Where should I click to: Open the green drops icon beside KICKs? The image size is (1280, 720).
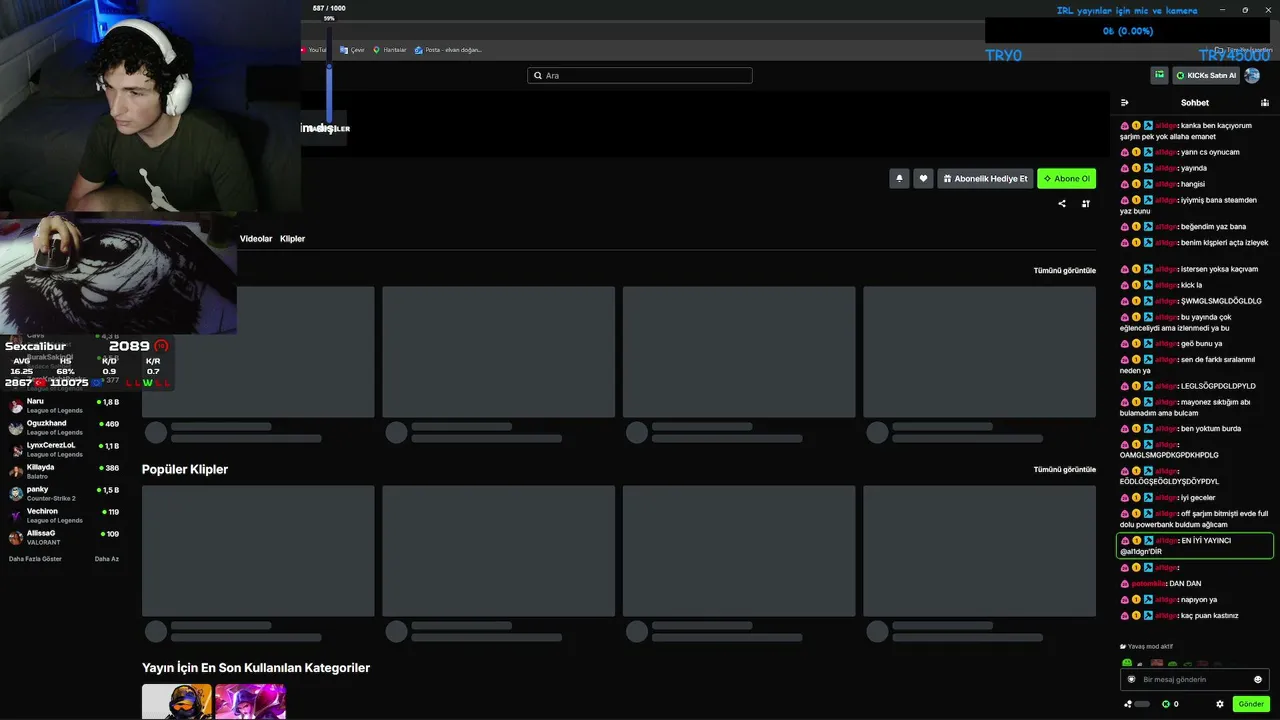pyautogui.click(x=1159, y=75)
